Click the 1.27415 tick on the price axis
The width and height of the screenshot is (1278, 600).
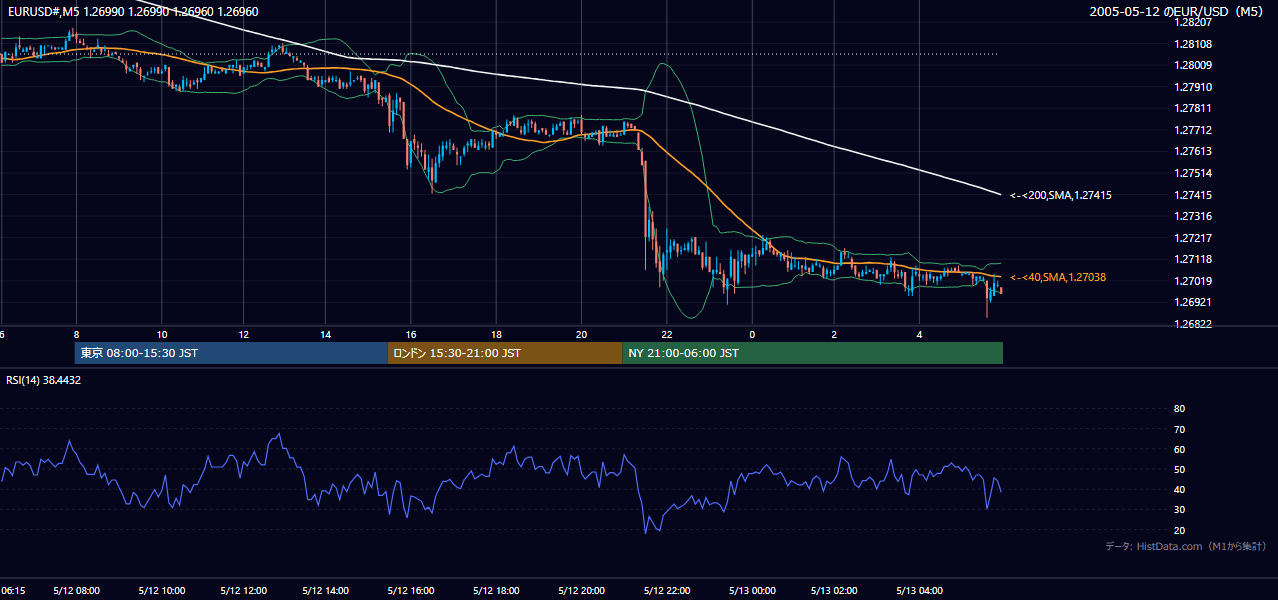[x=1193, y=195]
